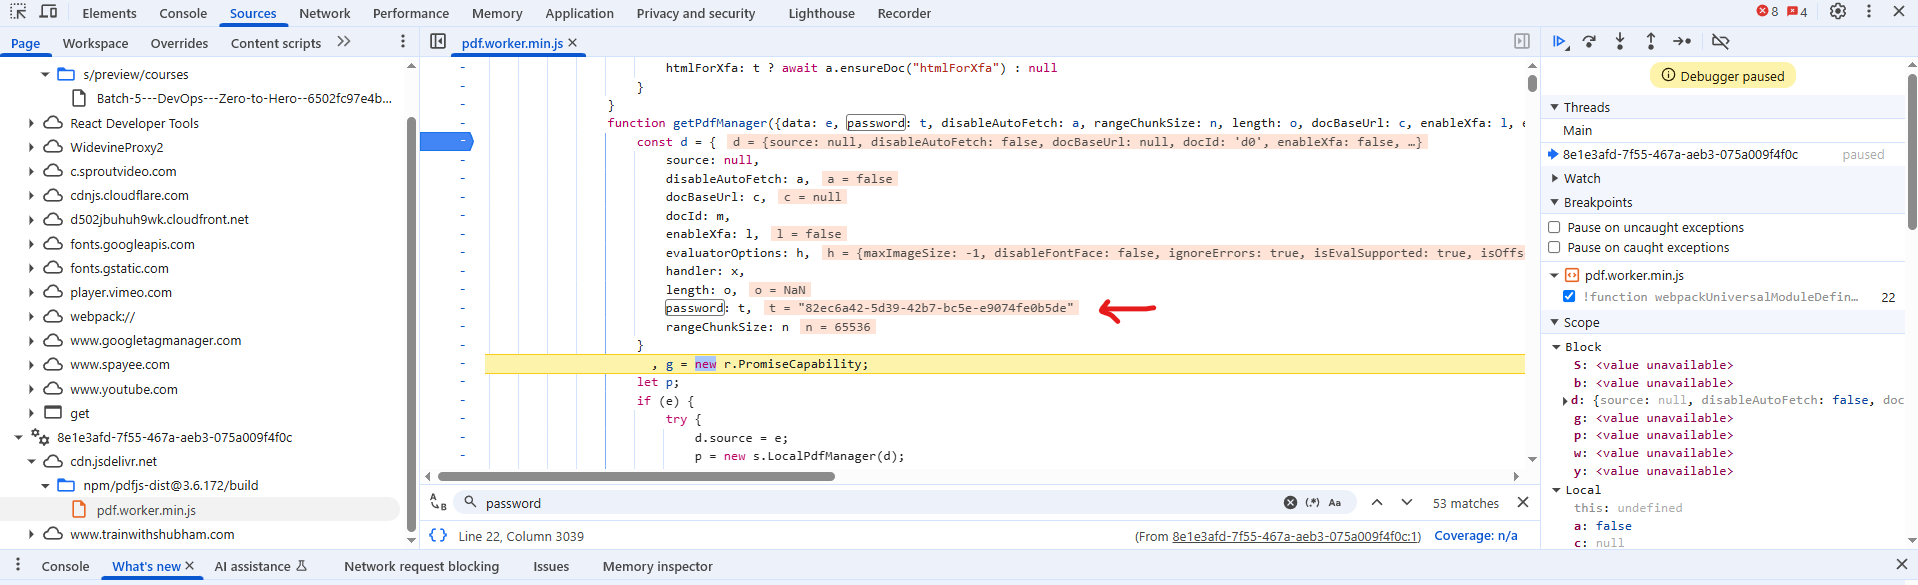This screenshot has height=585, width=1918.
Task: Step over next function call
Action: coord(1589,42)
